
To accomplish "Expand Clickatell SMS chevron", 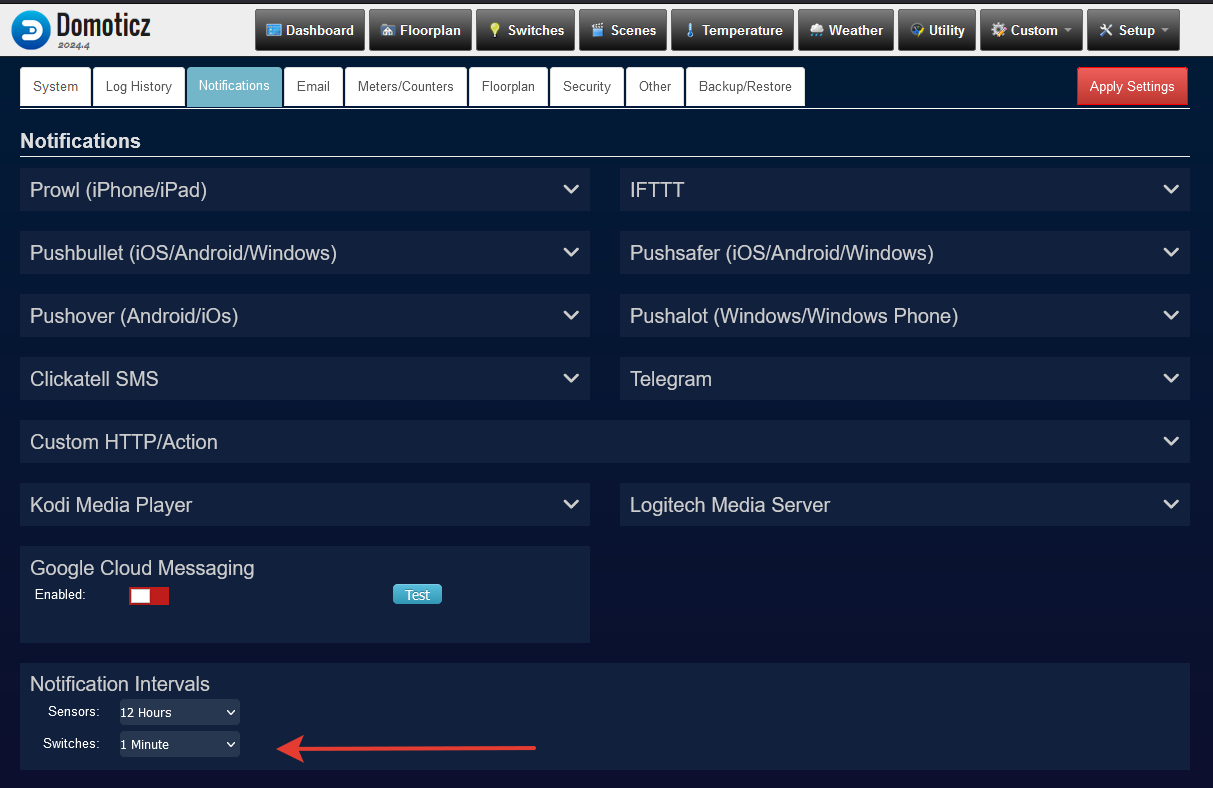I will [571, 378].
